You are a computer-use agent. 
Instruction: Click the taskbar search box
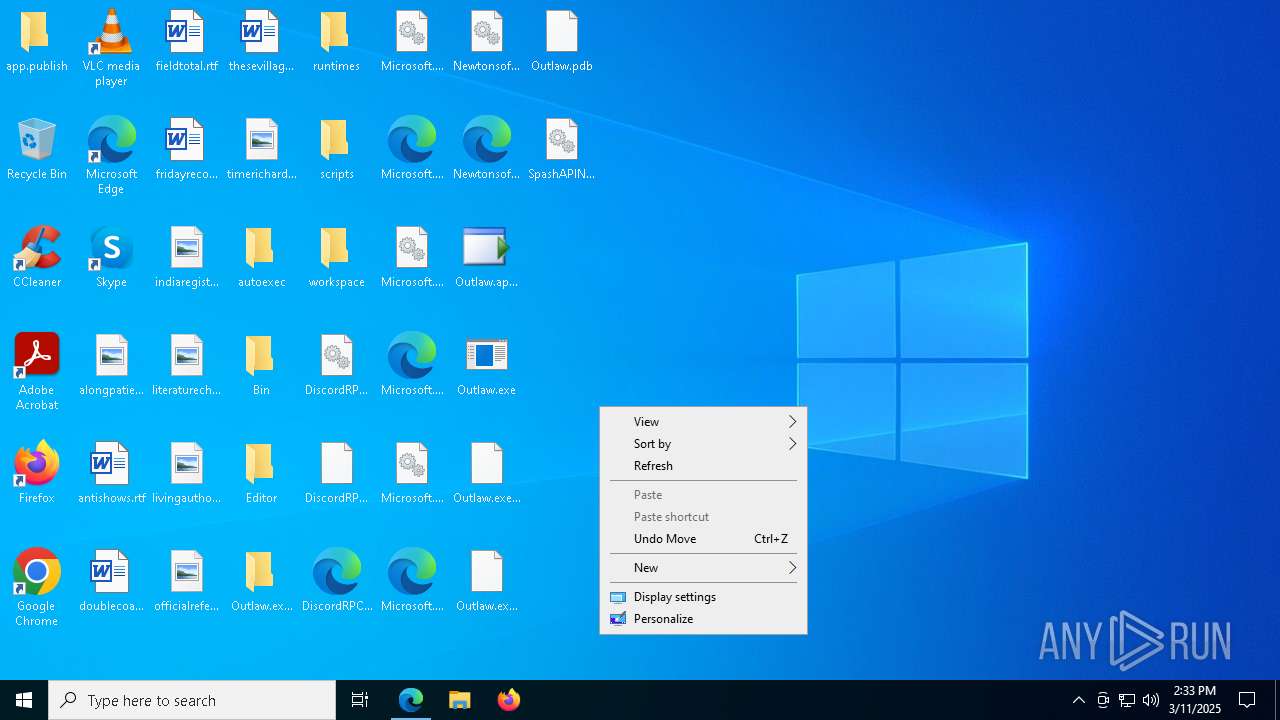192,700
